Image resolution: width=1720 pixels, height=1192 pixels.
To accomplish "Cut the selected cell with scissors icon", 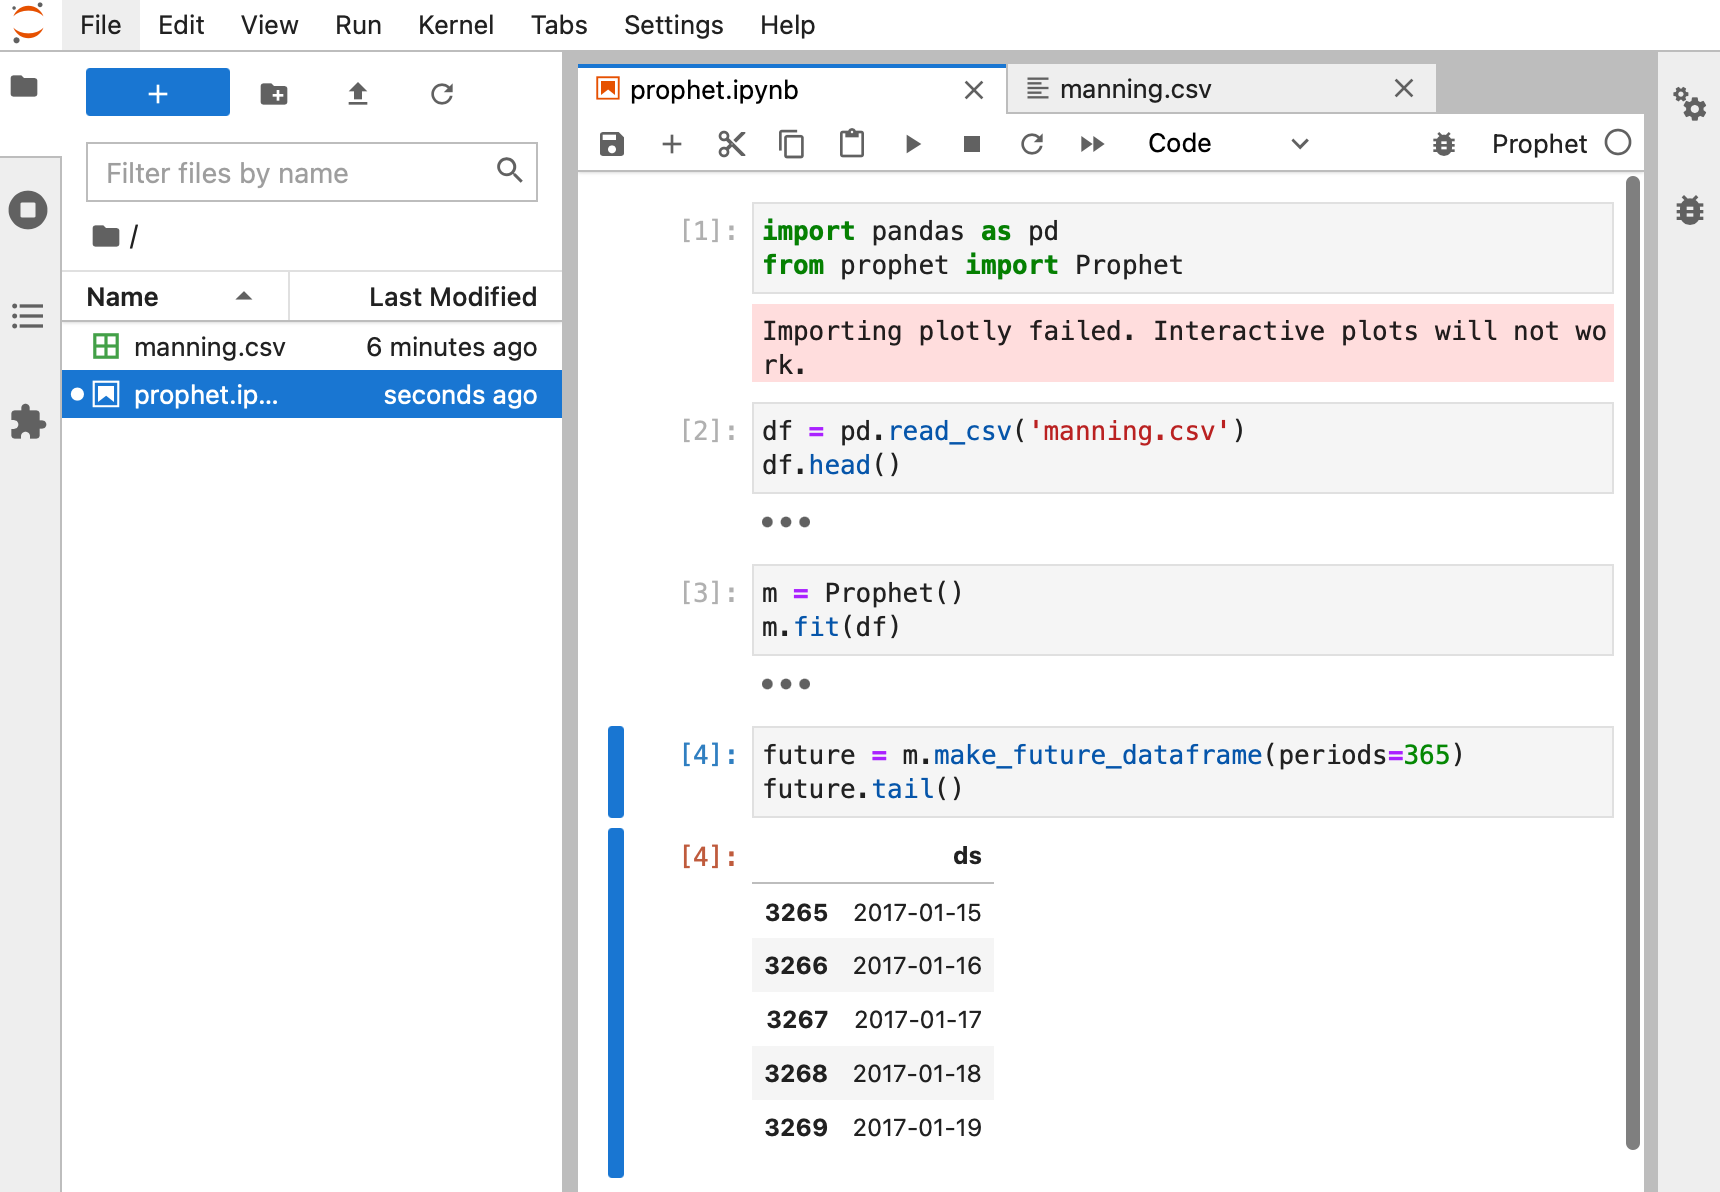I will (x=732, y=144).
